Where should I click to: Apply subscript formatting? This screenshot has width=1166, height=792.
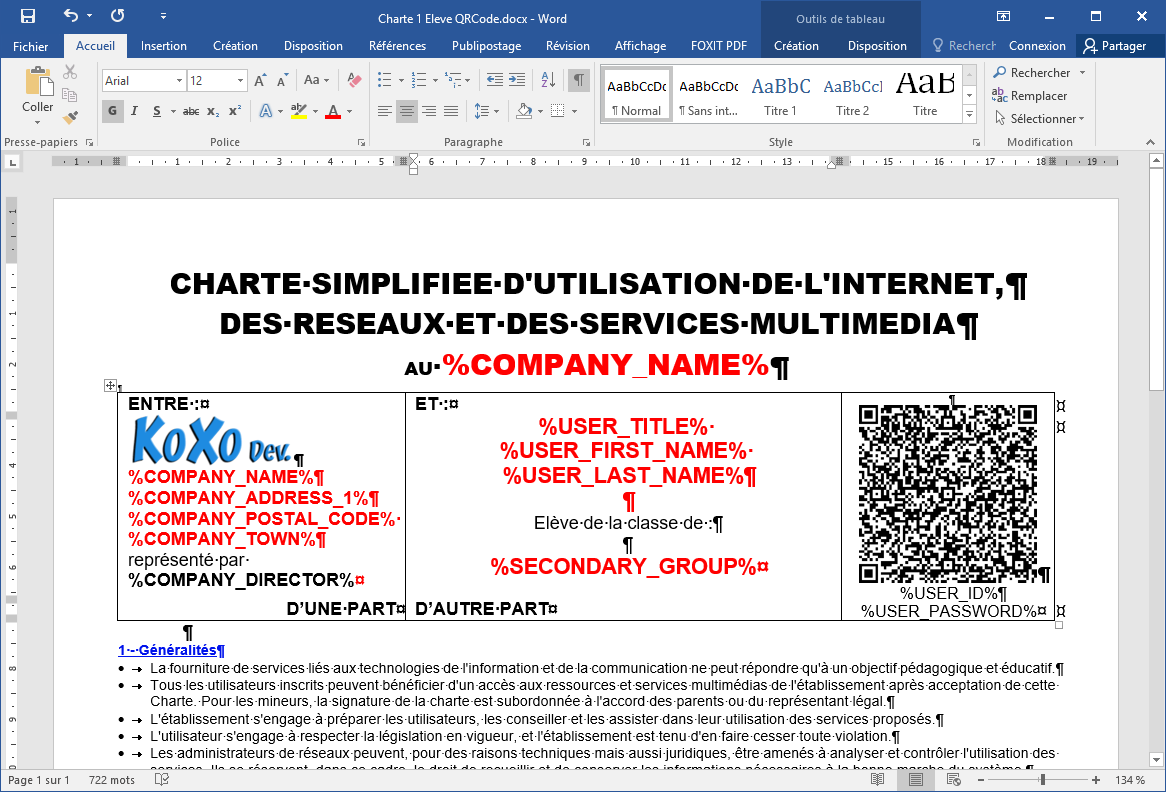(x=213, y=112)
